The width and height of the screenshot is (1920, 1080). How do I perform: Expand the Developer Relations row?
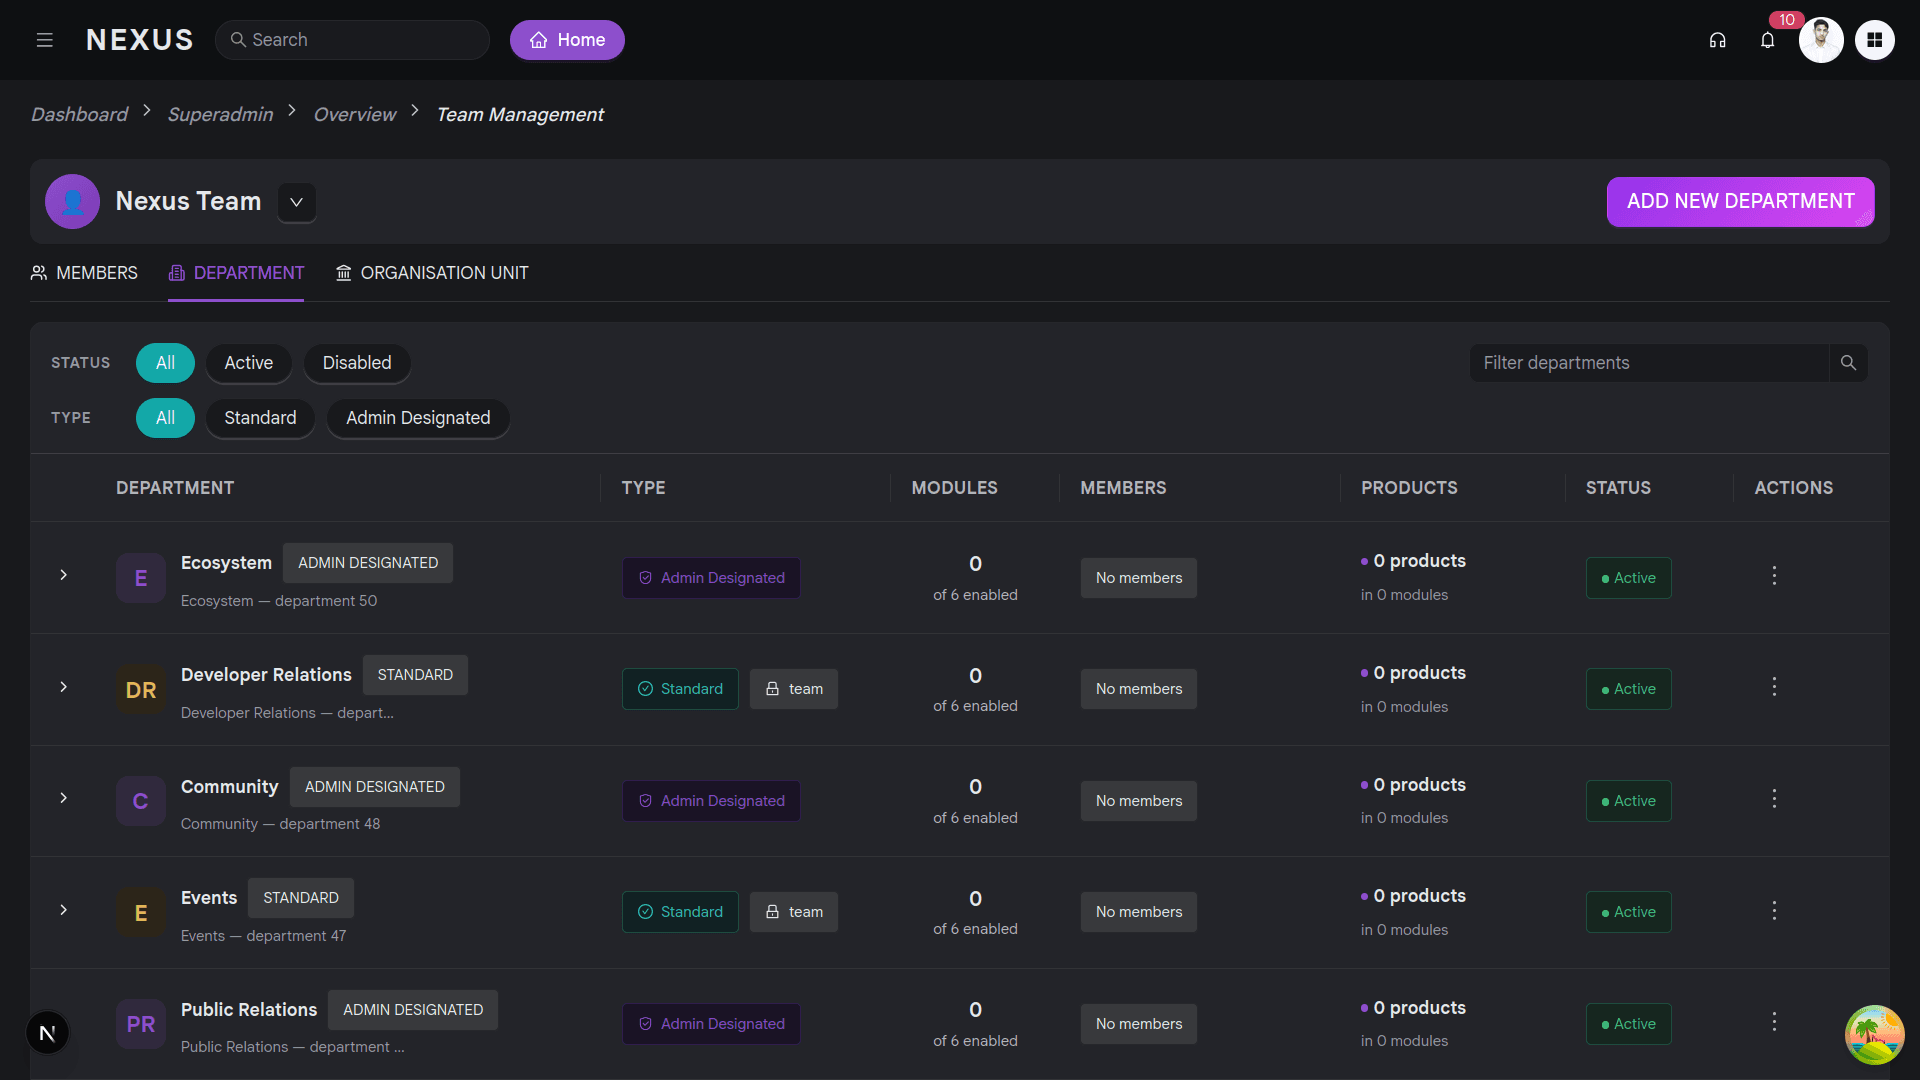[63, 687]
